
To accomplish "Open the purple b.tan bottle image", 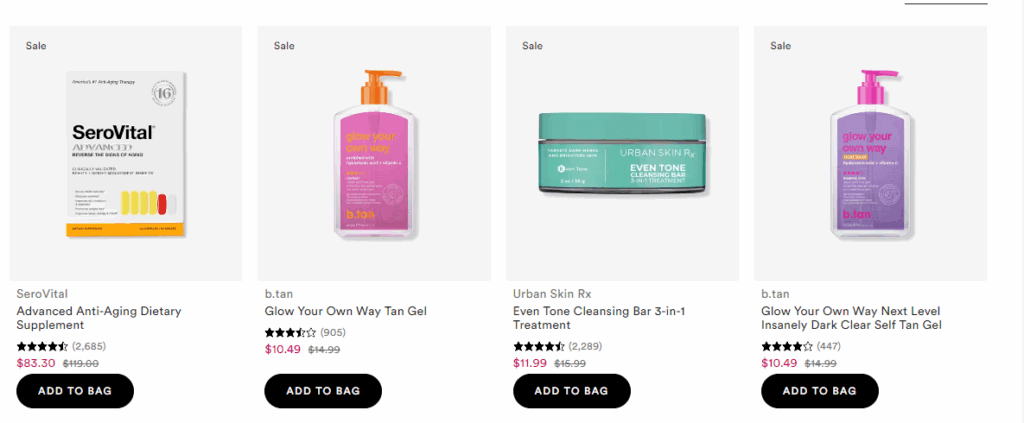I will pos(869,153).
